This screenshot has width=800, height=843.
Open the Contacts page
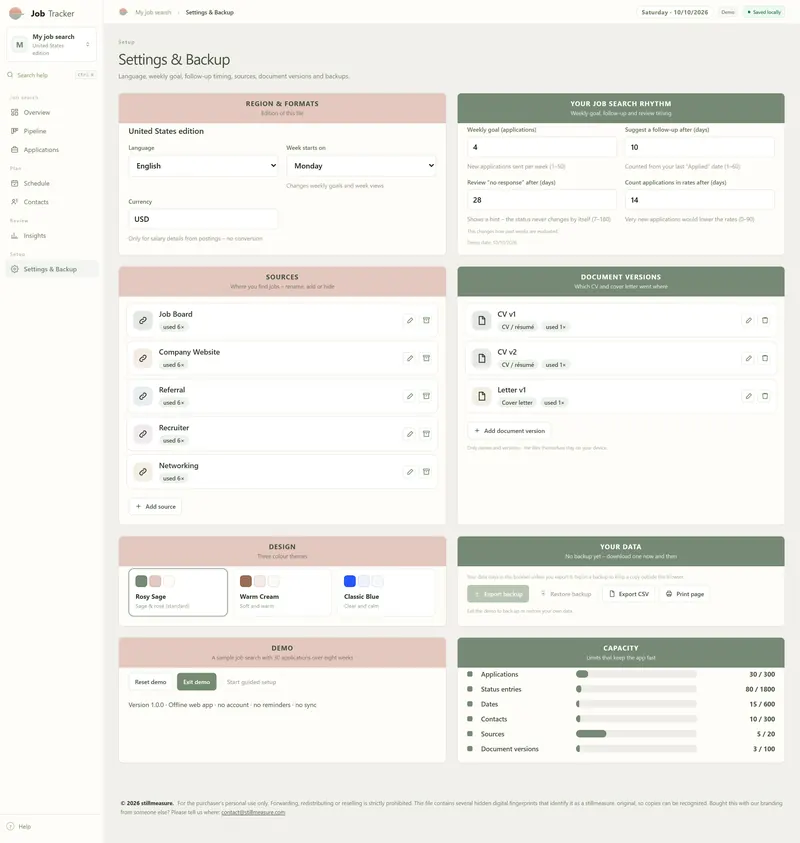52,202
